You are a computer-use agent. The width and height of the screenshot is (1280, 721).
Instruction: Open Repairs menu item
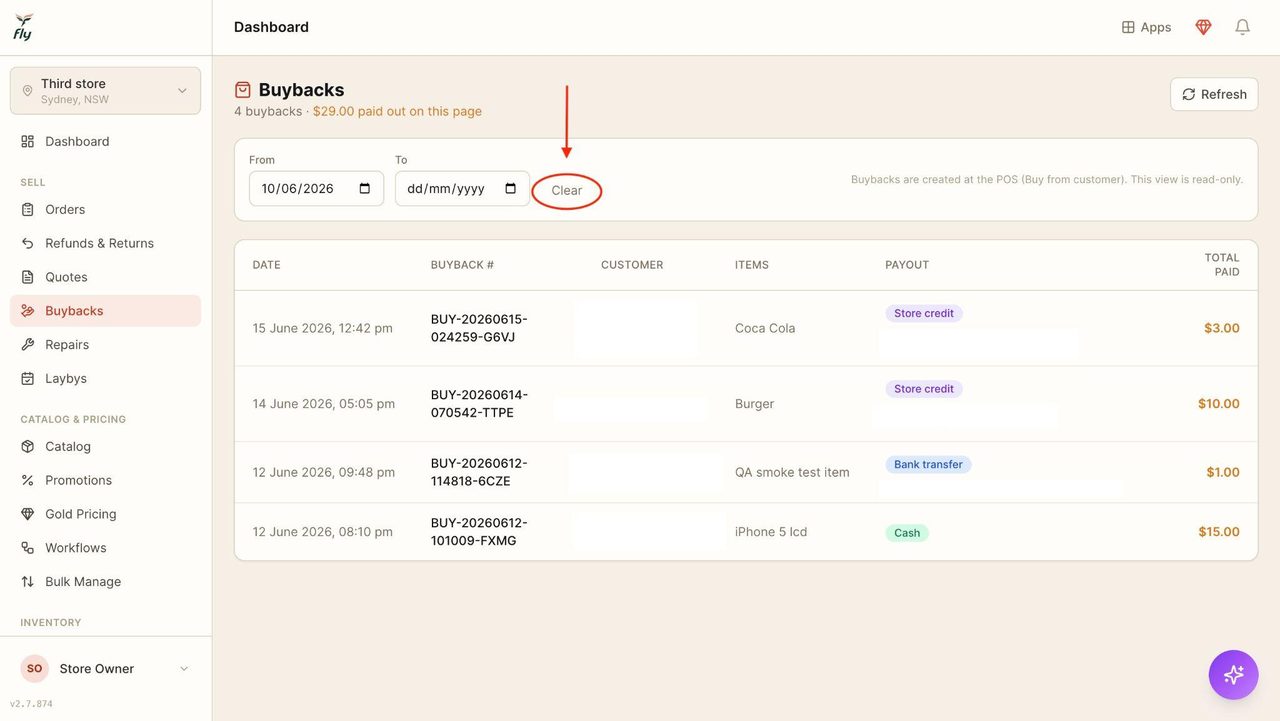[105, 344]
